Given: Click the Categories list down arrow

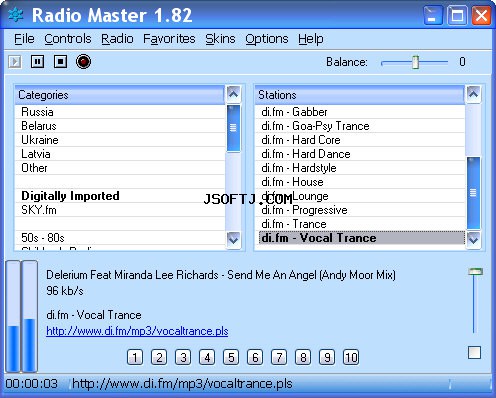Looking at the screenshot, I should (233, 239).
